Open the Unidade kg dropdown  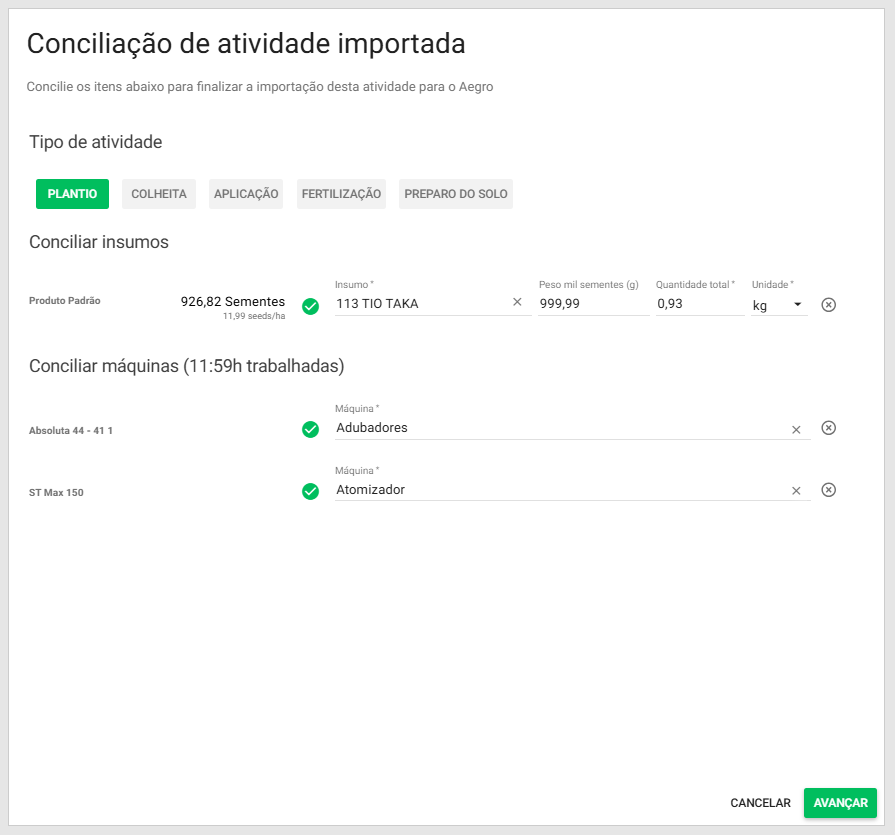click(779, 304)
